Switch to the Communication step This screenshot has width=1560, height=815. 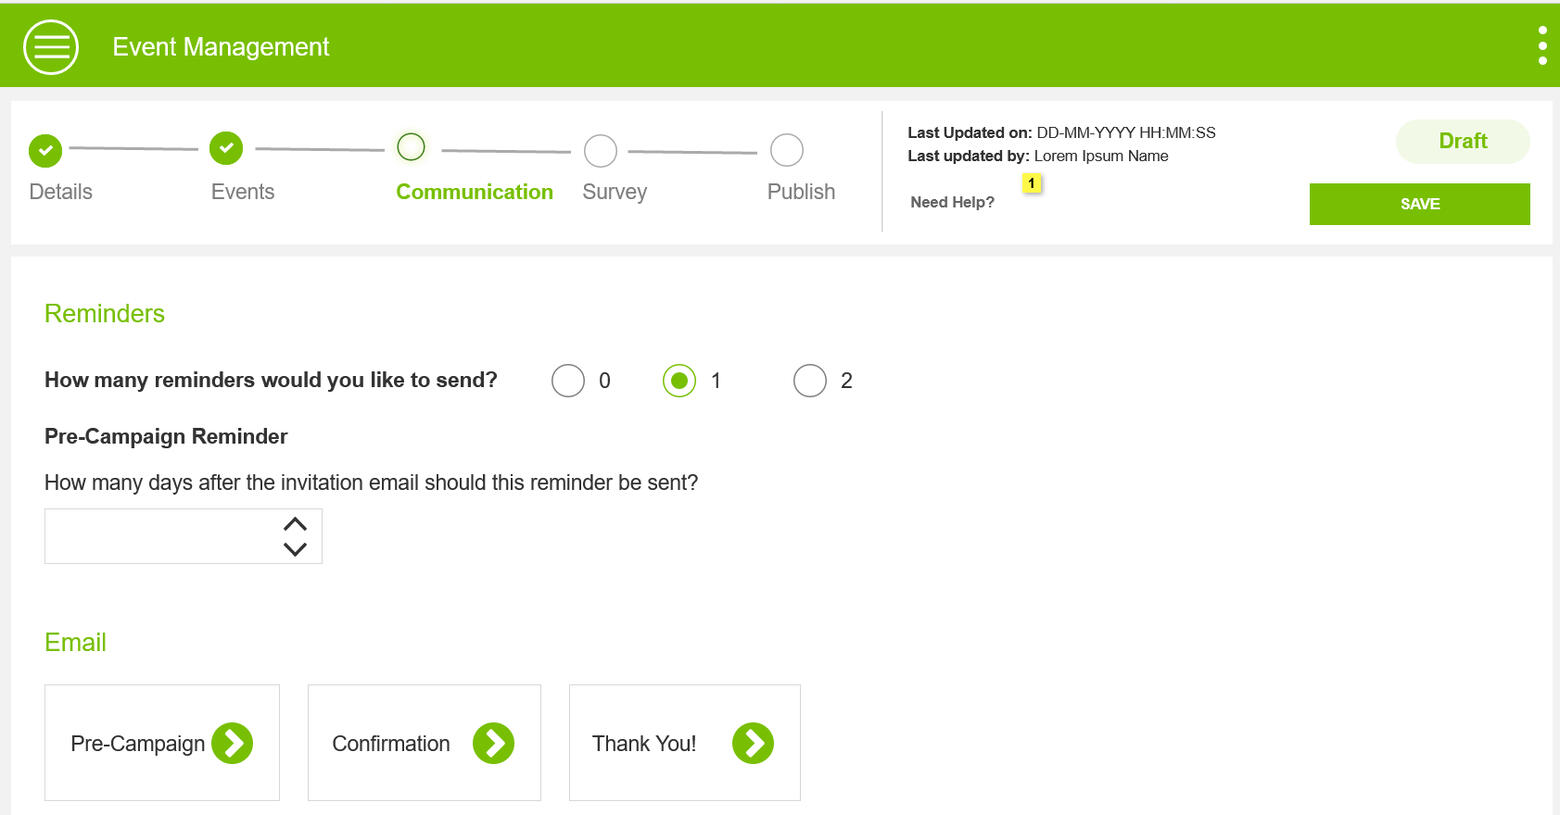pos(411,148)
